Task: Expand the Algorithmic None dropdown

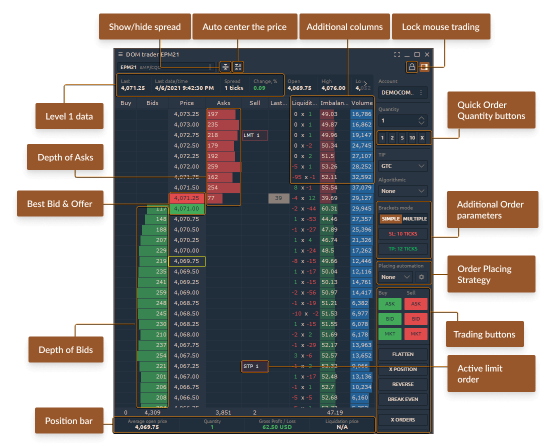Action: click(403, 191)
